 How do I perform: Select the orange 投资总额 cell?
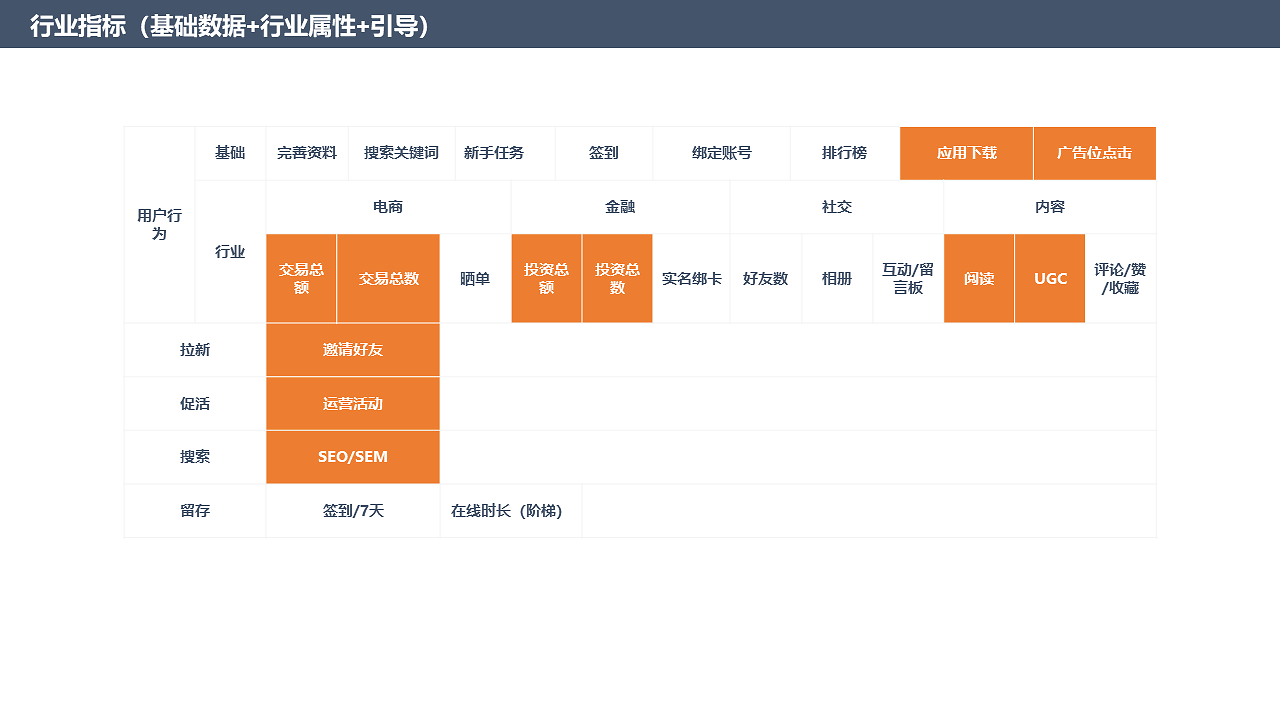coord(546,278)
